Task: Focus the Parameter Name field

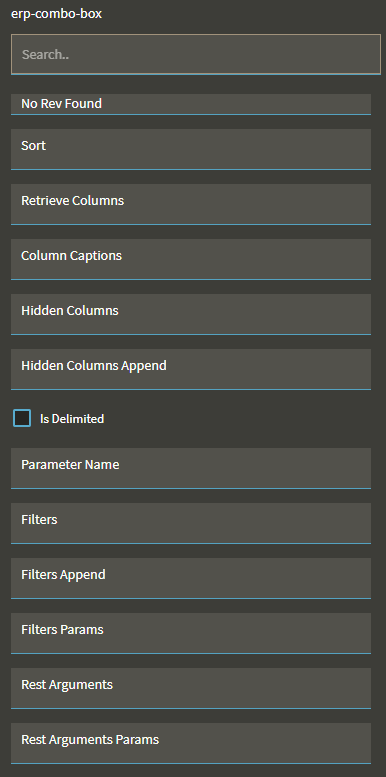Action: coord(191,469)
